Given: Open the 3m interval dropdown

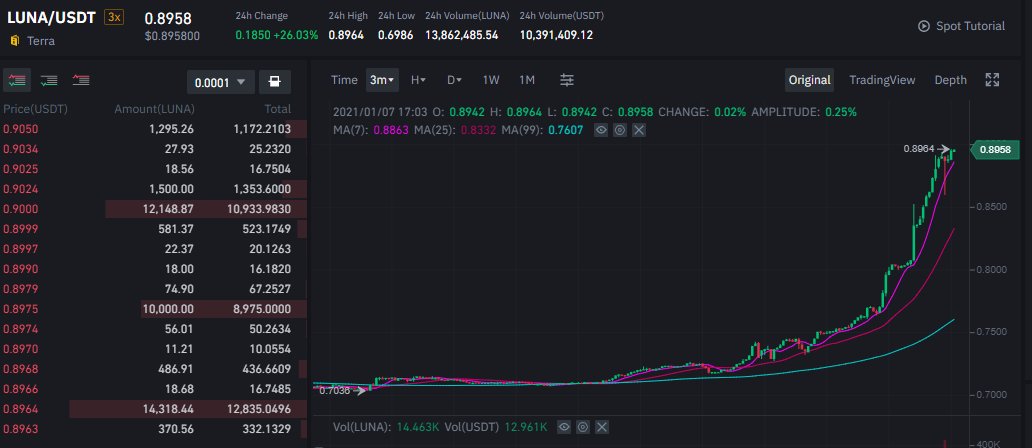Looking at the screenshot, I should (382, 80).
